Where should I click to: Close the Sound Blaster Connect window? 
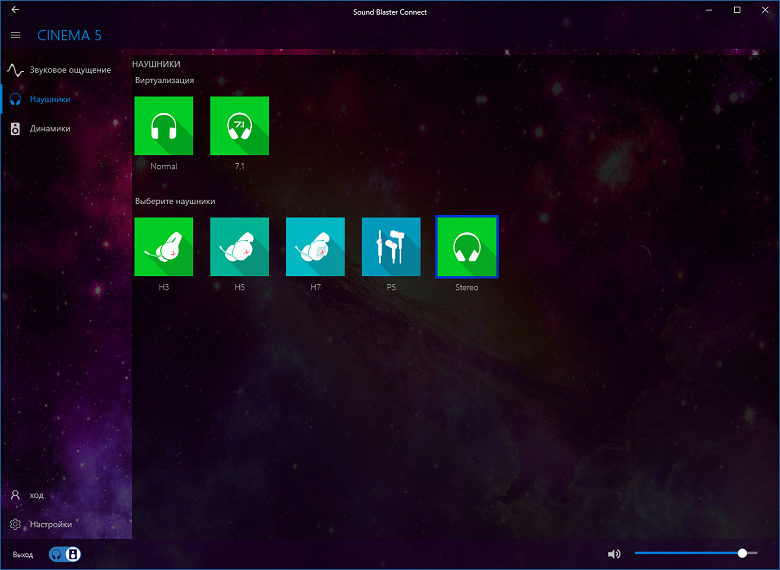point(765,10)
